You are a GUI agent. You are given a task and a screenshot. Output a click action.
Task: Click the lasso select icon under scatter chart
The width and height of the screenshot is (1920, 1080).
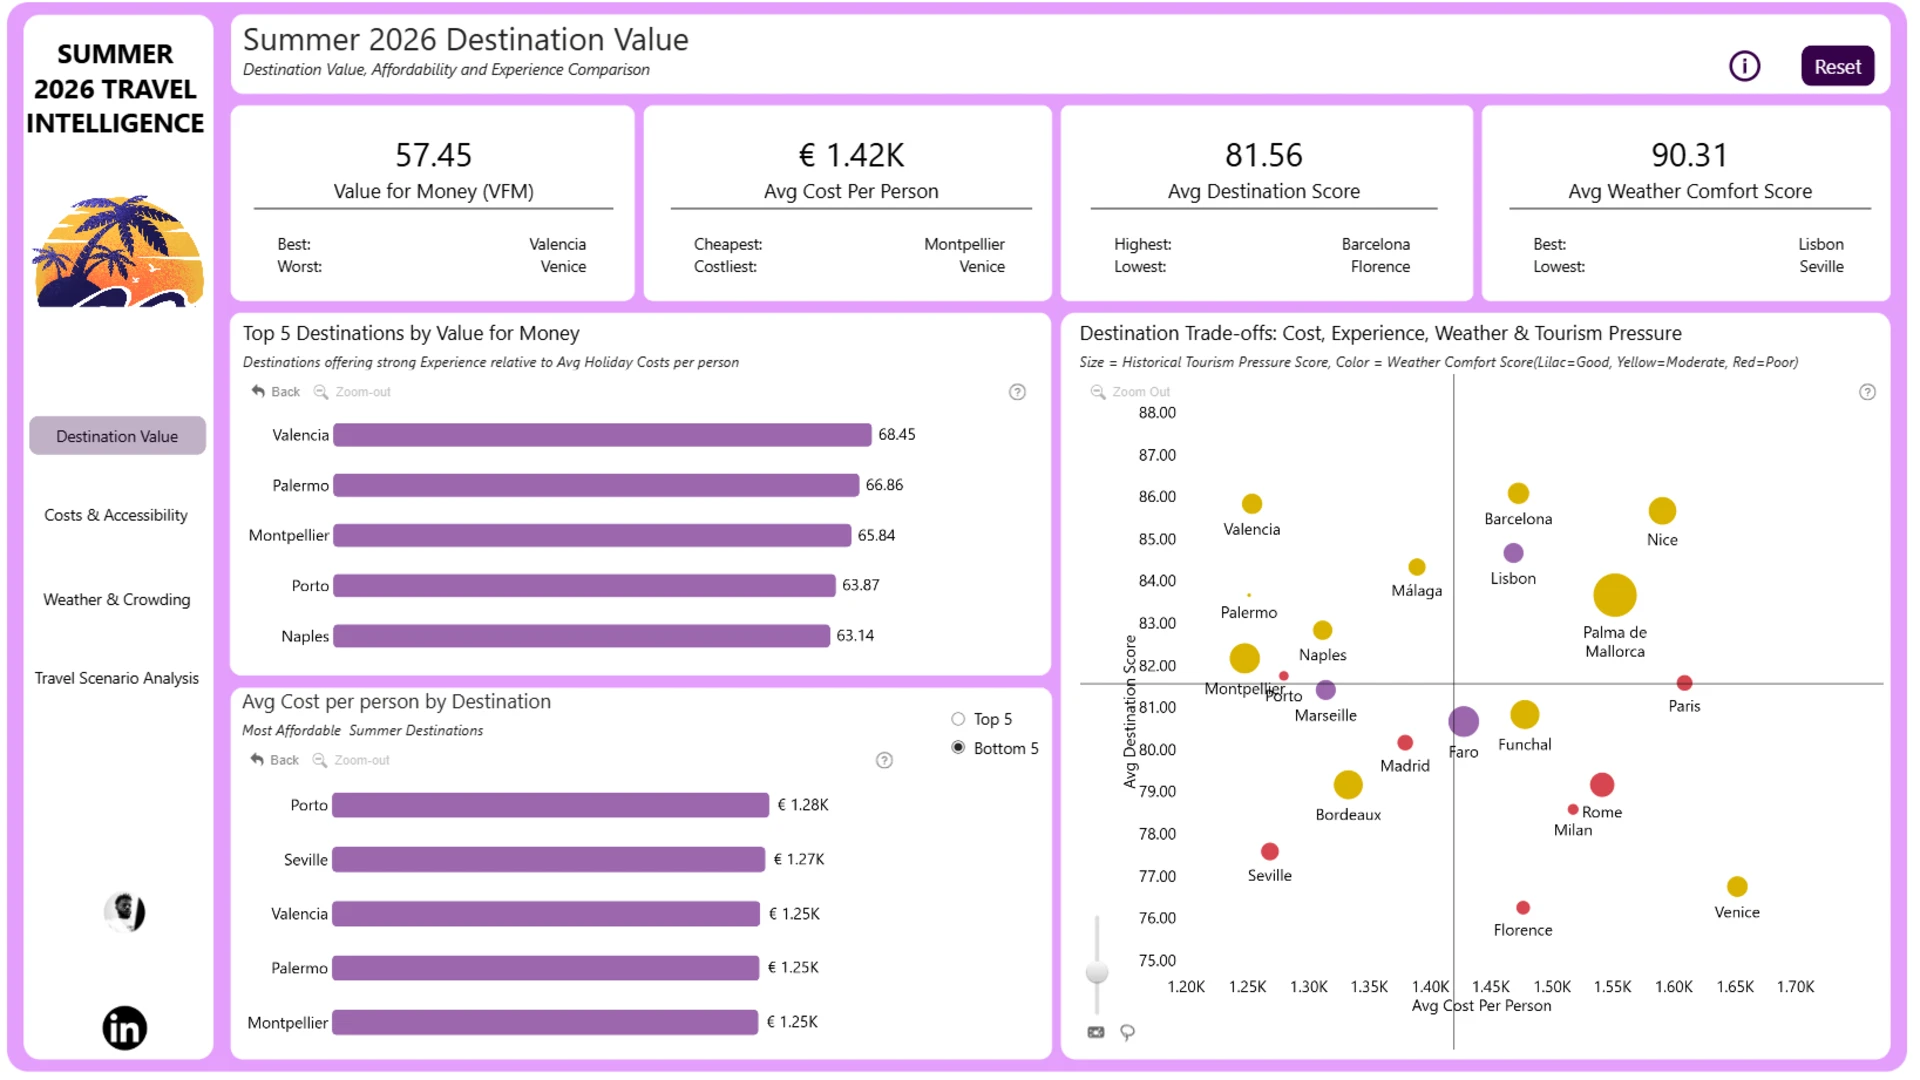[x=1127, y=1032]
